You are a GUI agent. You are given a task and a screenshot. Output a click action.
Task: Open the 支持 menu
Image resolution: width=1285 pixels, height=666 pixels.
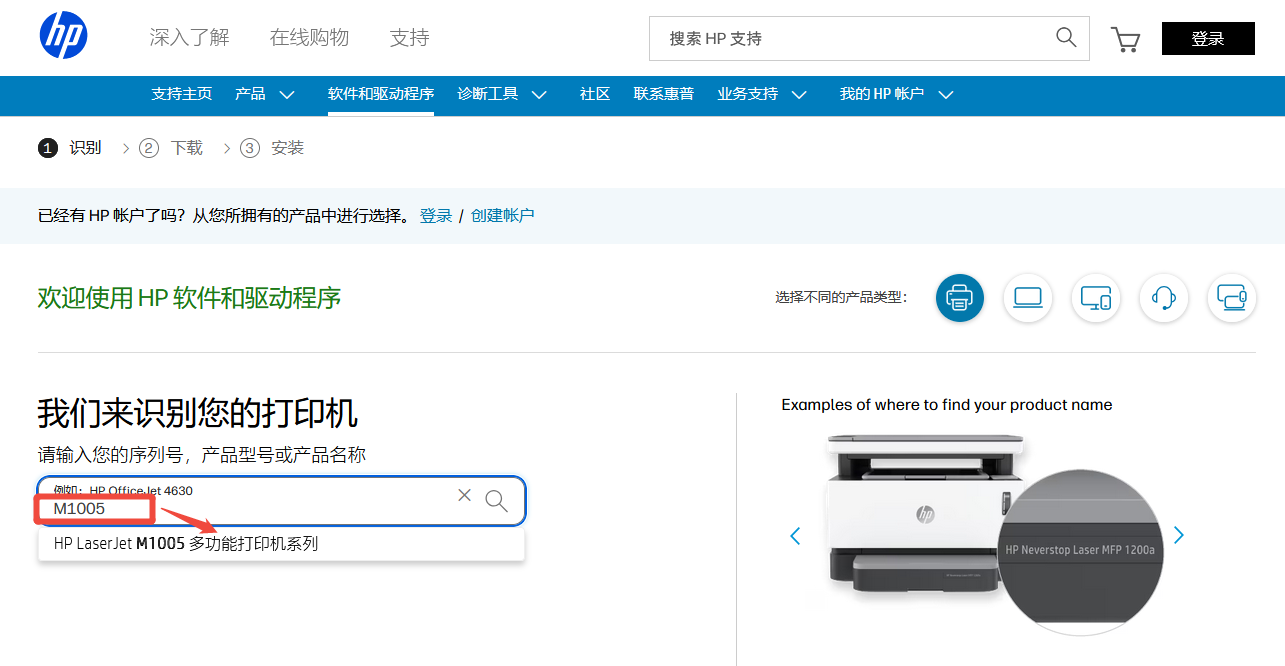(x=410, y=38)
